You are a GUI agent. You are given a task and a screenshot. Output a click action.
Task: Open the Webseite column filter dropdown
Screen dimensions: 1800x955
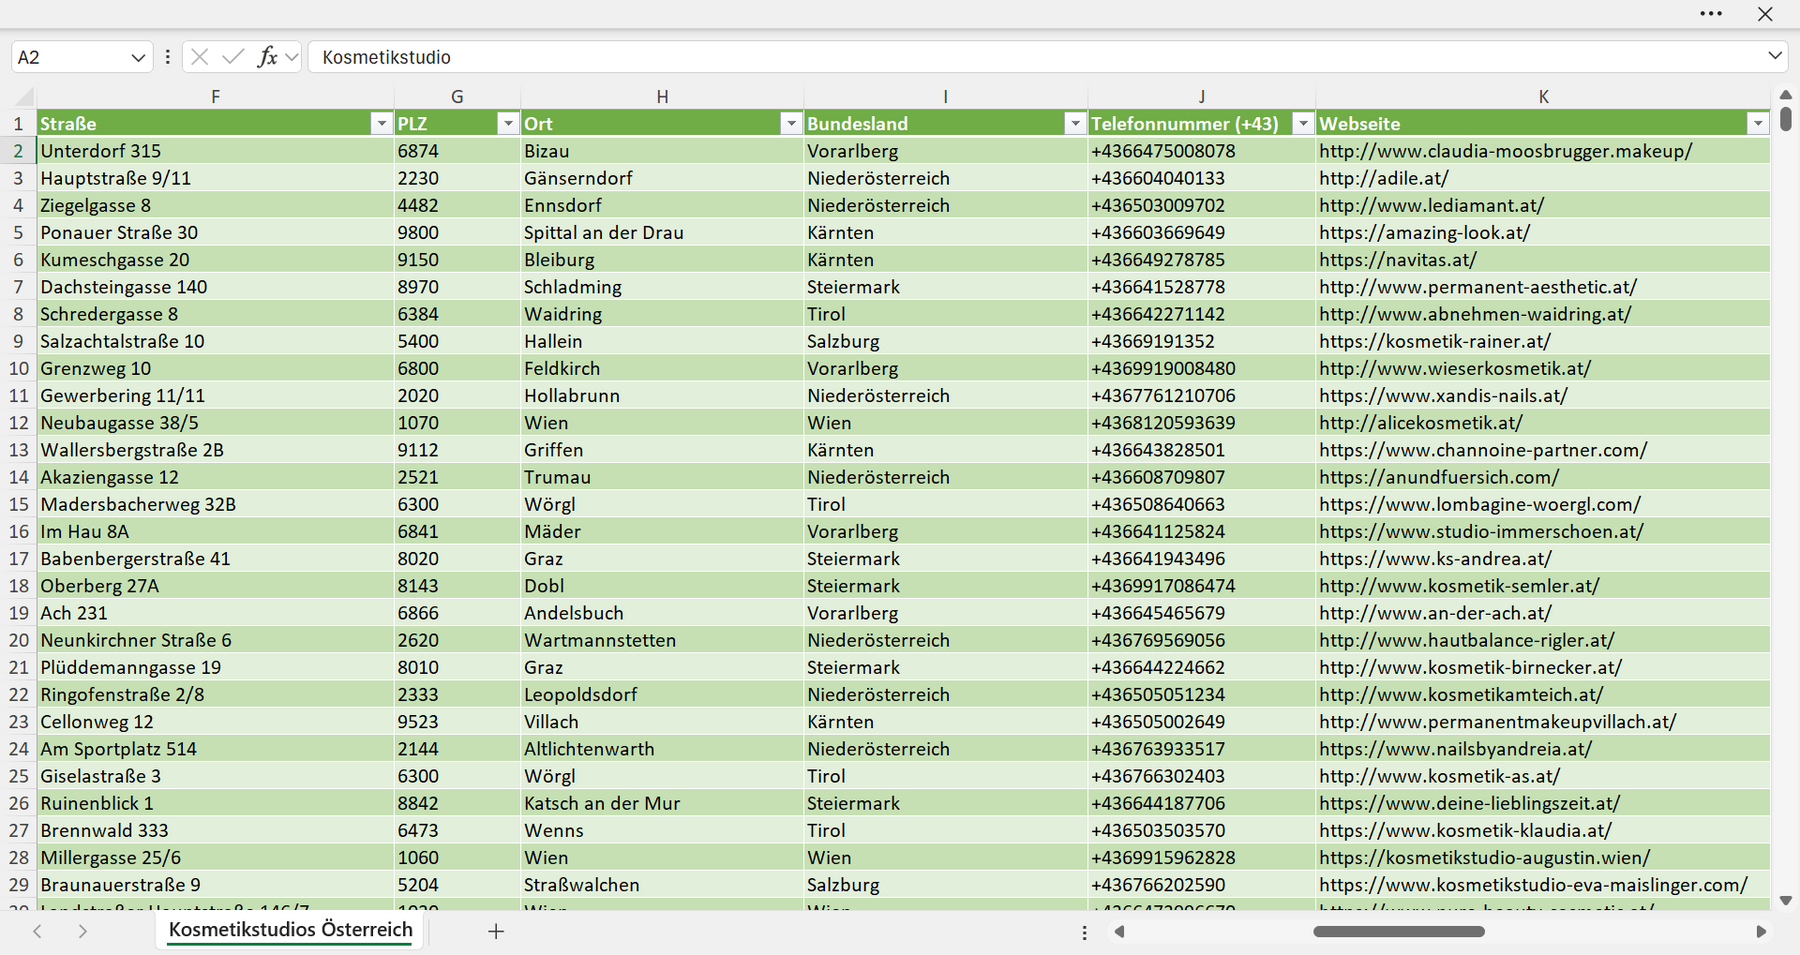pos(1758,123)
